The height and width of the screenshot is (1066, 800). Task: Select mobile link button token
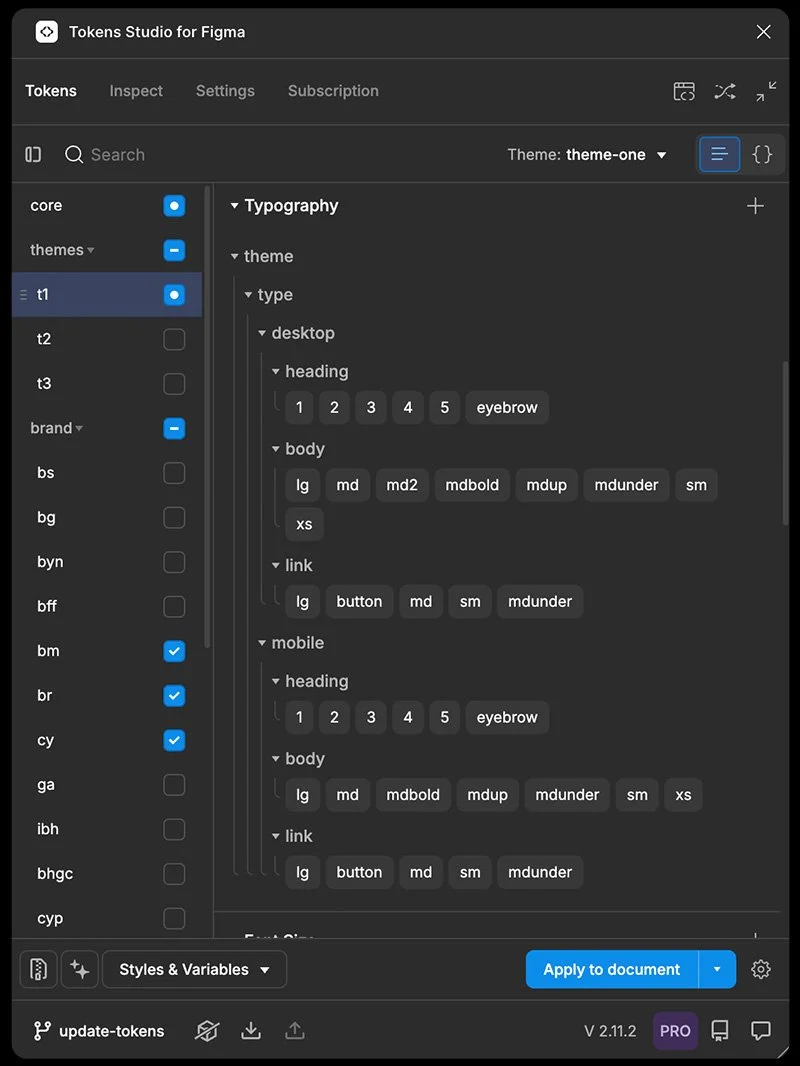(360, 872)
